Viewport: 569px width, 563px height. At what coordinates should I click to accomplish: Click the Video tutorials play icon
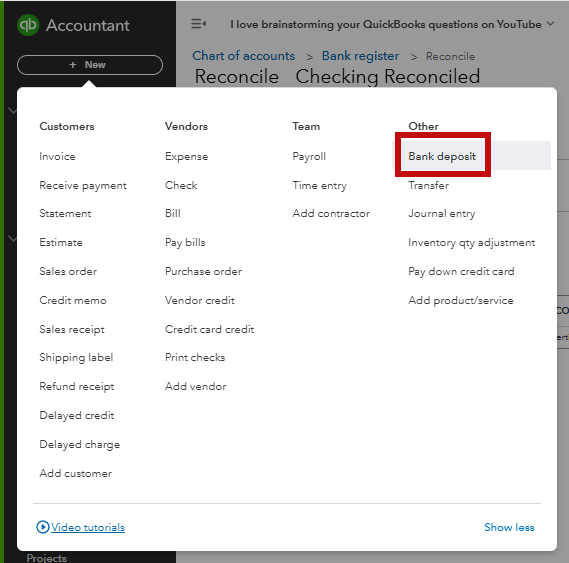click(42, 527)
